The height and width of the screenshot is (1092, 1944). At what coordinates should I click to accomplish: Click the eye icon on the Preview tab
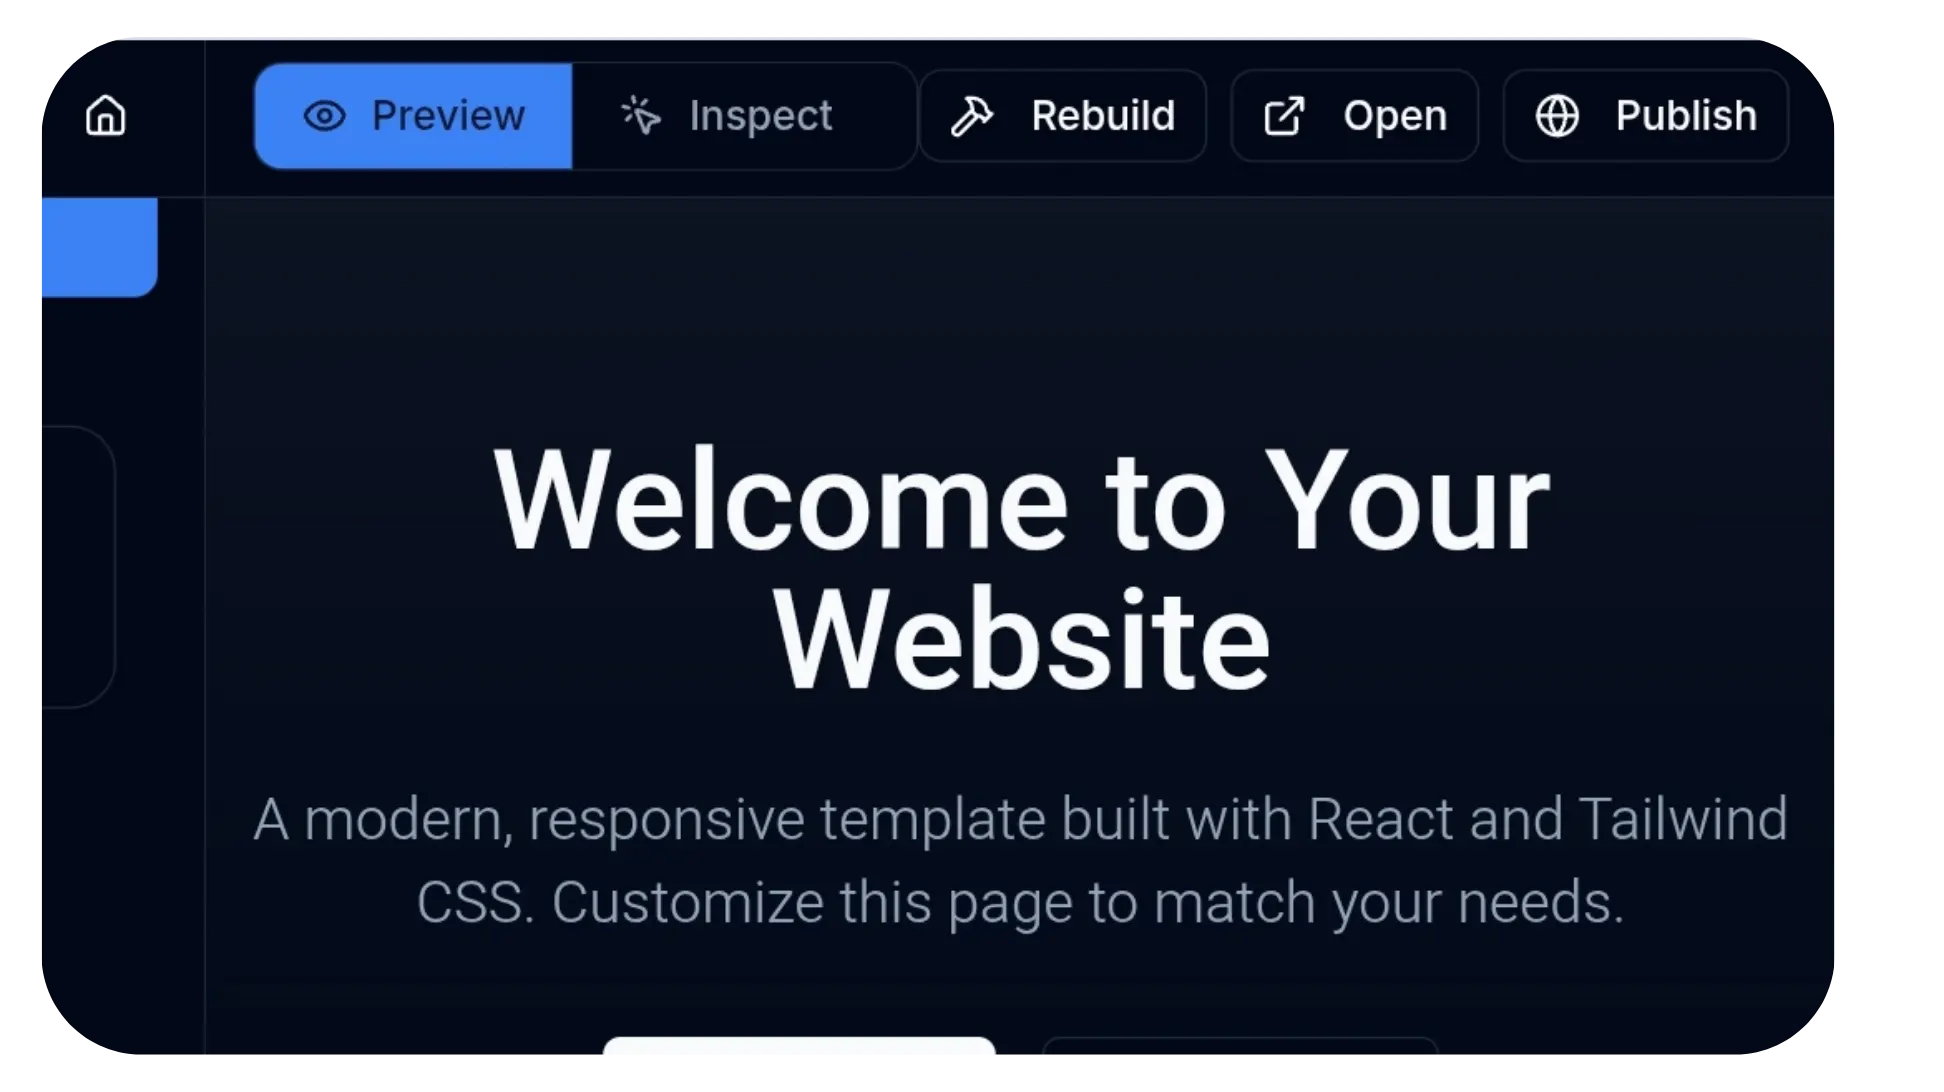tap(324, 116)
